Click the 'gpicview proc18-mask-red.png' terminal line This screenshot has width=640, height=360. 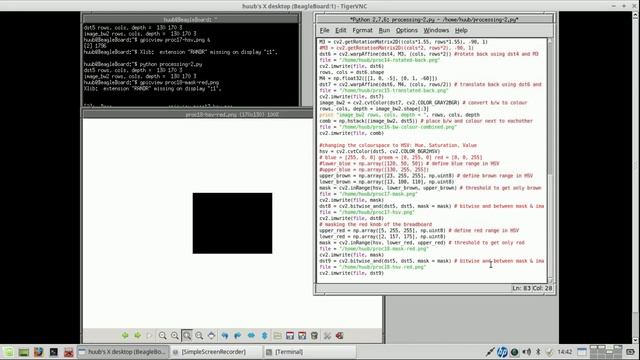click(151, 82)
